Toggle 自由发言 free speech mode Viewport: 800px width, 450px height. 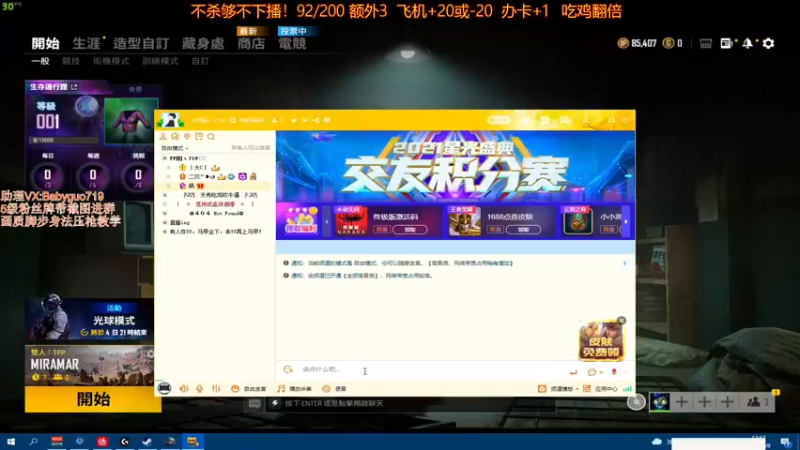click(248, 389)
